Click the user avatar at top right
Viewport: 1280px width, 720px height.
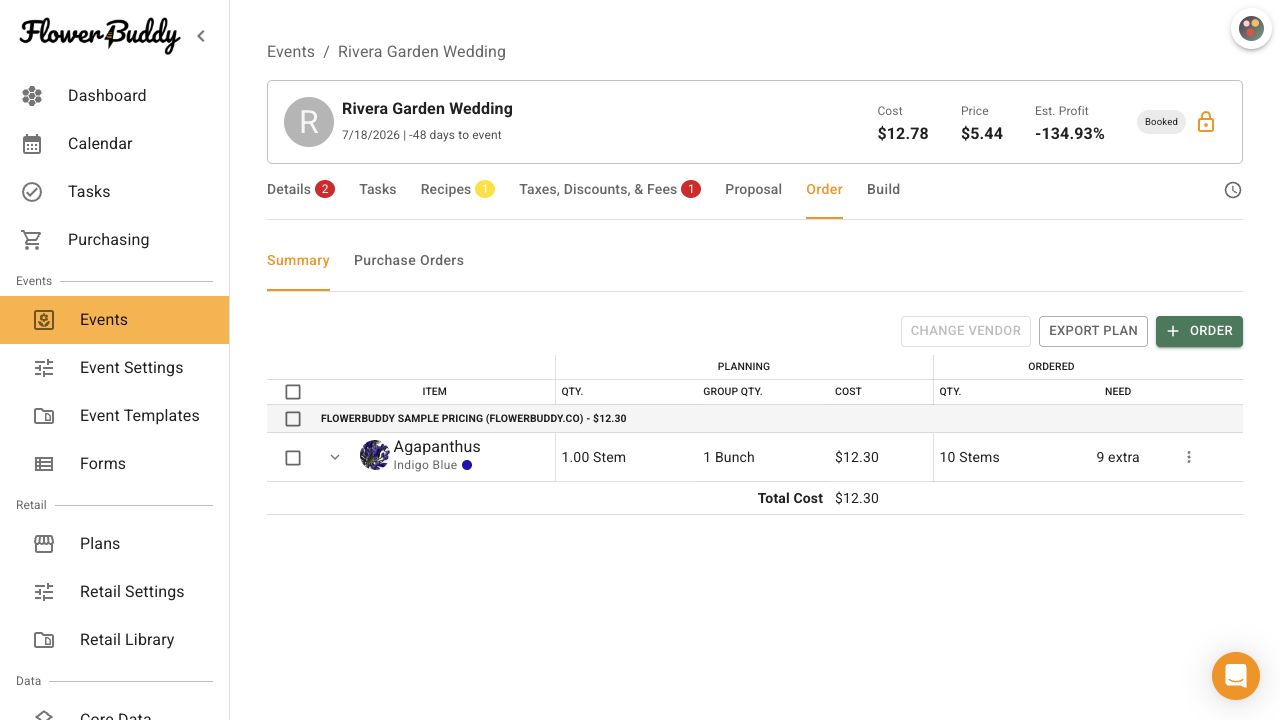coord(1251,28)
